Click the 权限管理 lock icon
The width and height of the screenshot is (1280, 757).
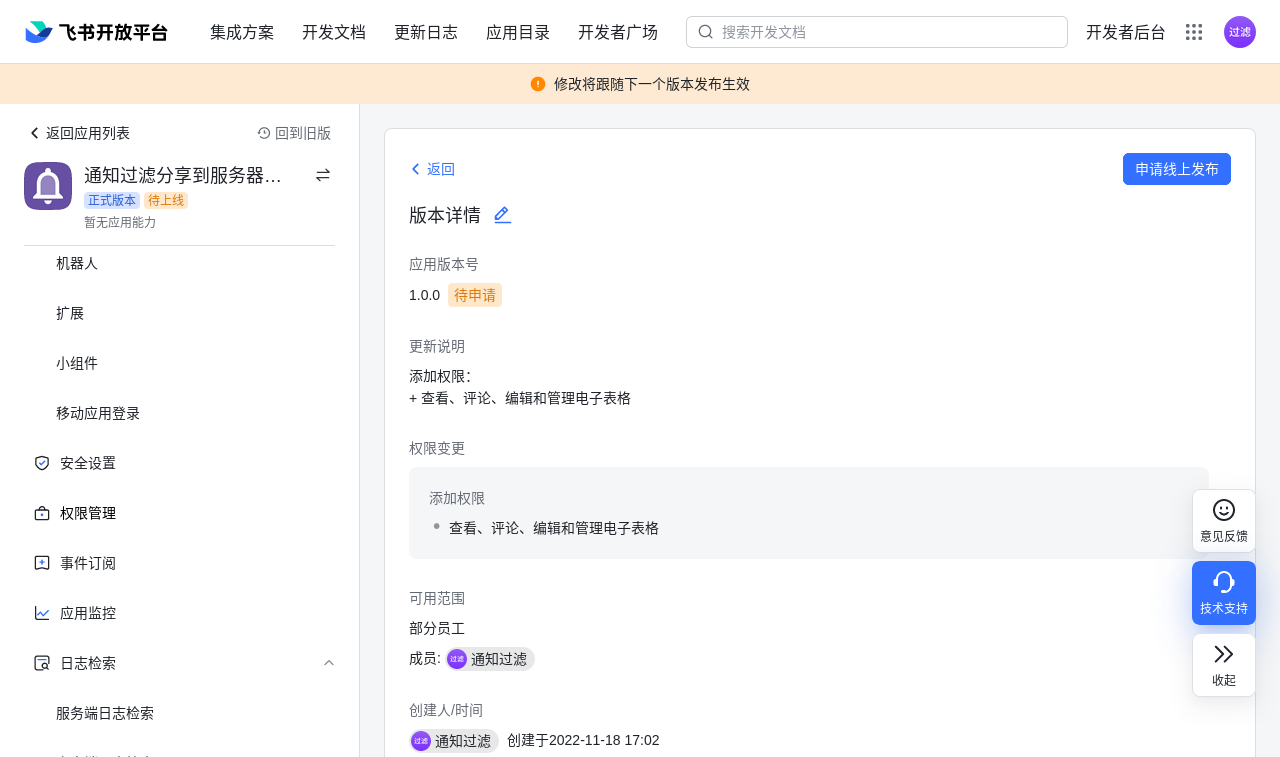coord(42,513)
